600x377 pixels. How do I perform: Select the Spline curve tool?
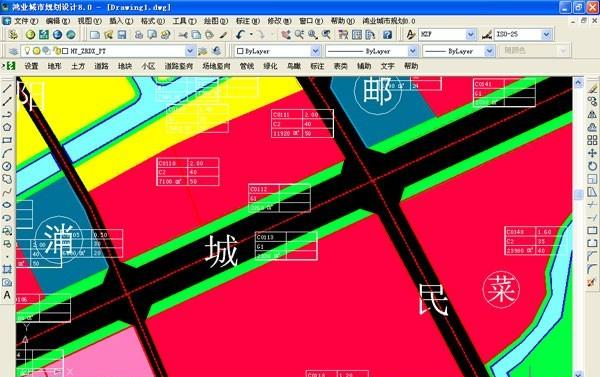(x=7, y=192)
